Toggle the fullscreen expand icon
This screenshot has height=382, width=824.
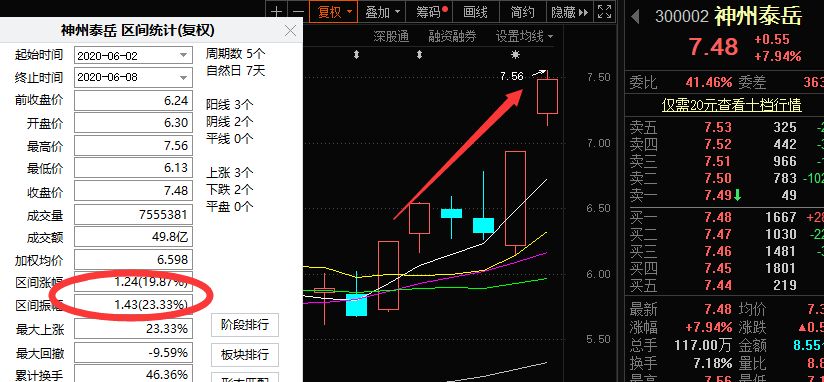pos(605,12)
